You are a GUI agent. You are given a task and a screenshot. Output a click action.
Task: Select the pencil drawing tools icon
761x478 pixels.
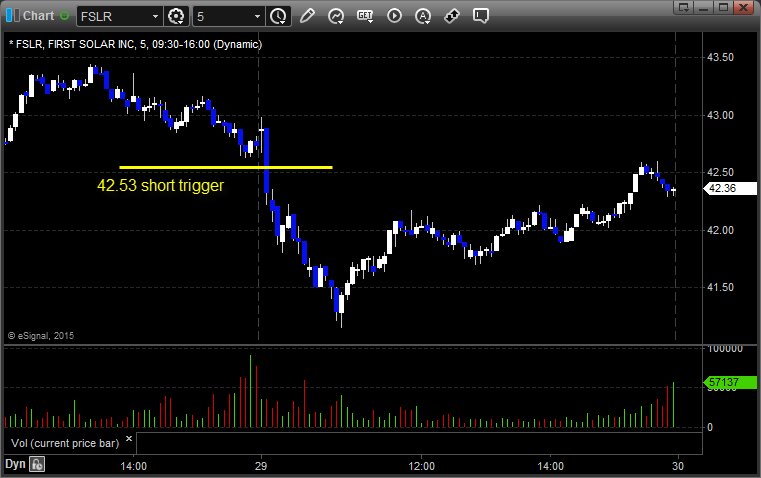pos(307,16)
